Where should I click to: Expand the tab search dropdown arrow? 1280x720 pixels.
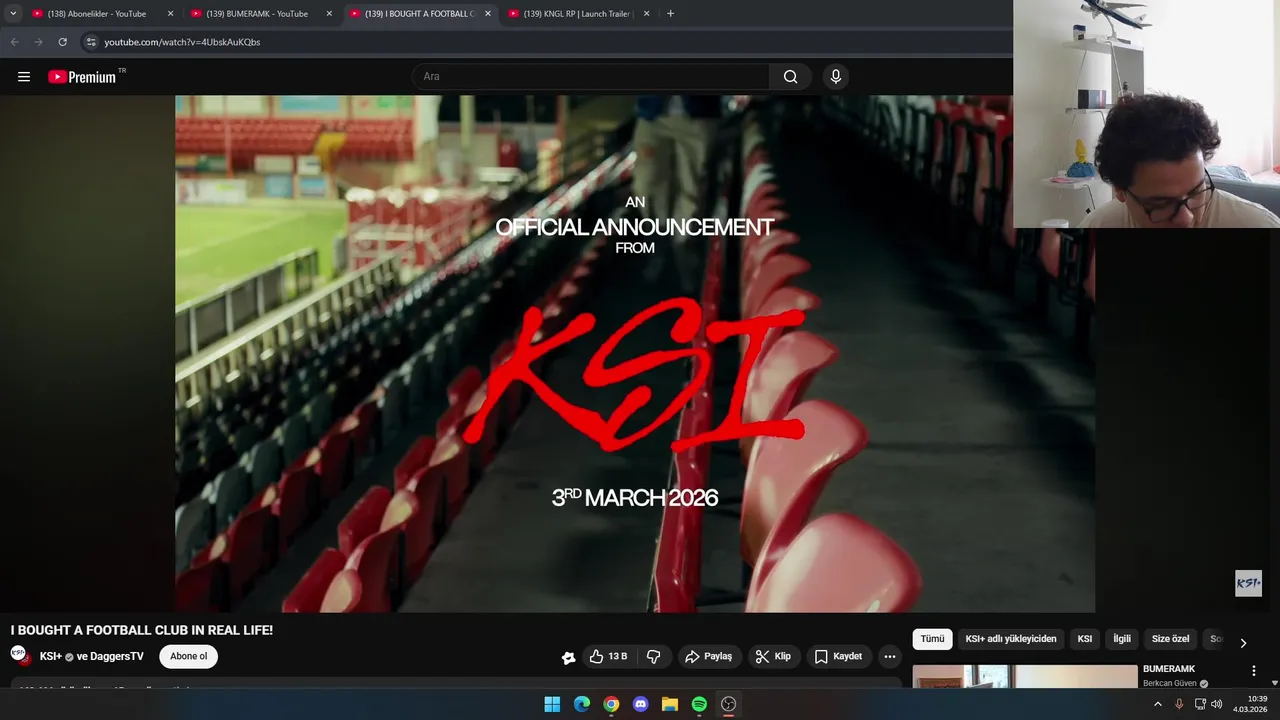[x=13, y=14]
